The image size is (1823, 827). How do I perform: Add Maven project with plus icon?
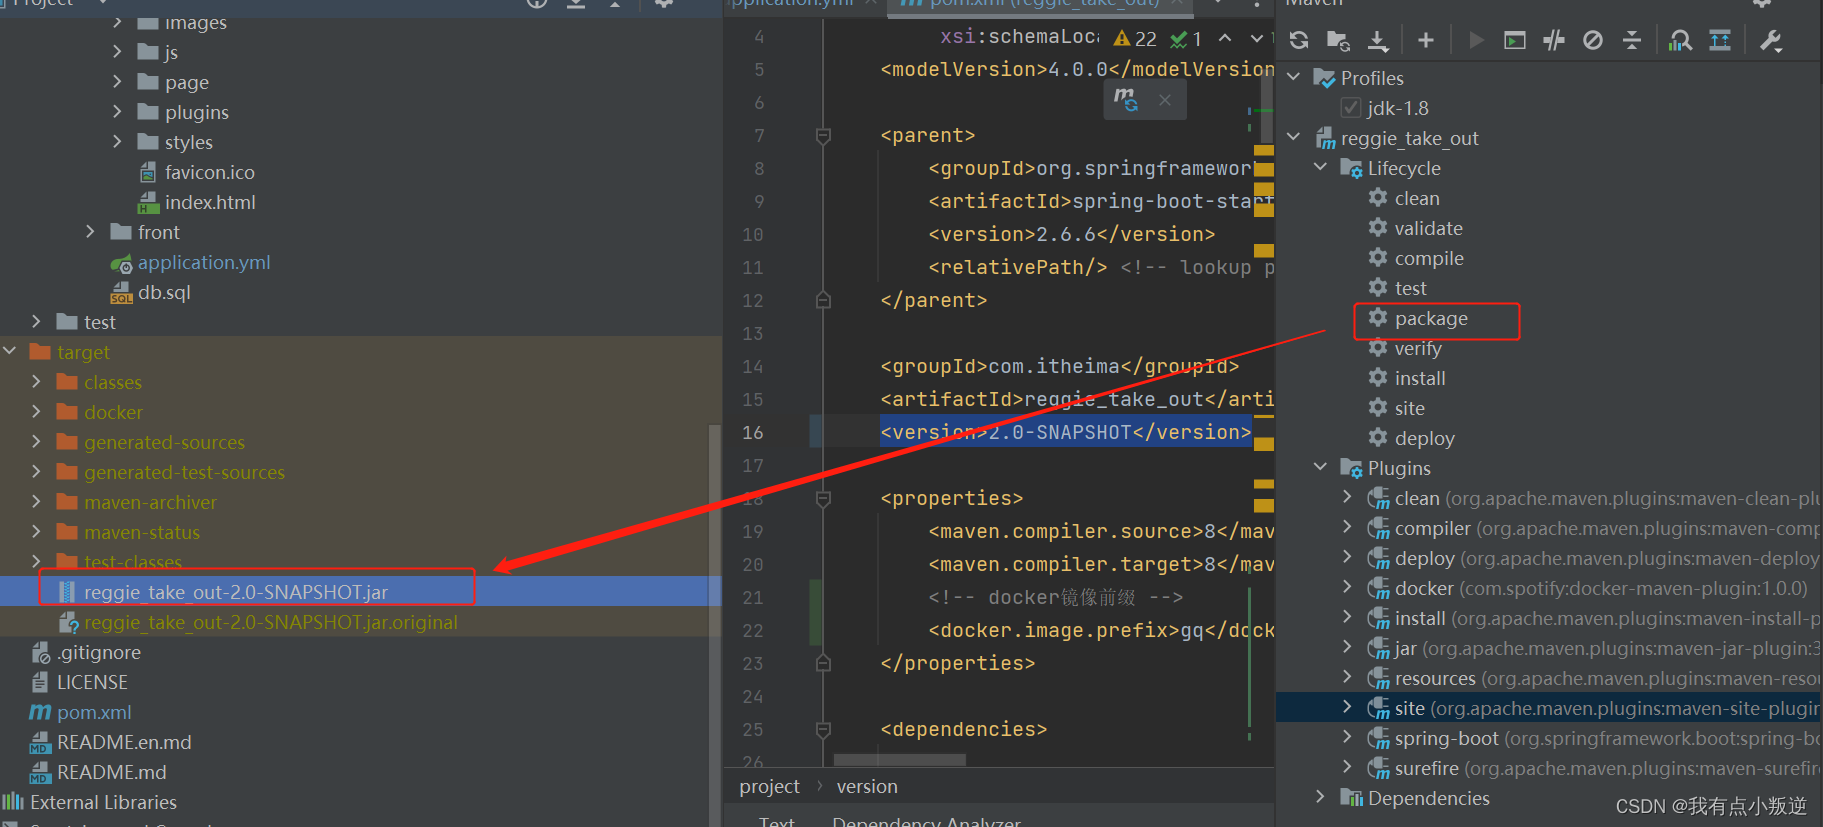coord(1426,40)
